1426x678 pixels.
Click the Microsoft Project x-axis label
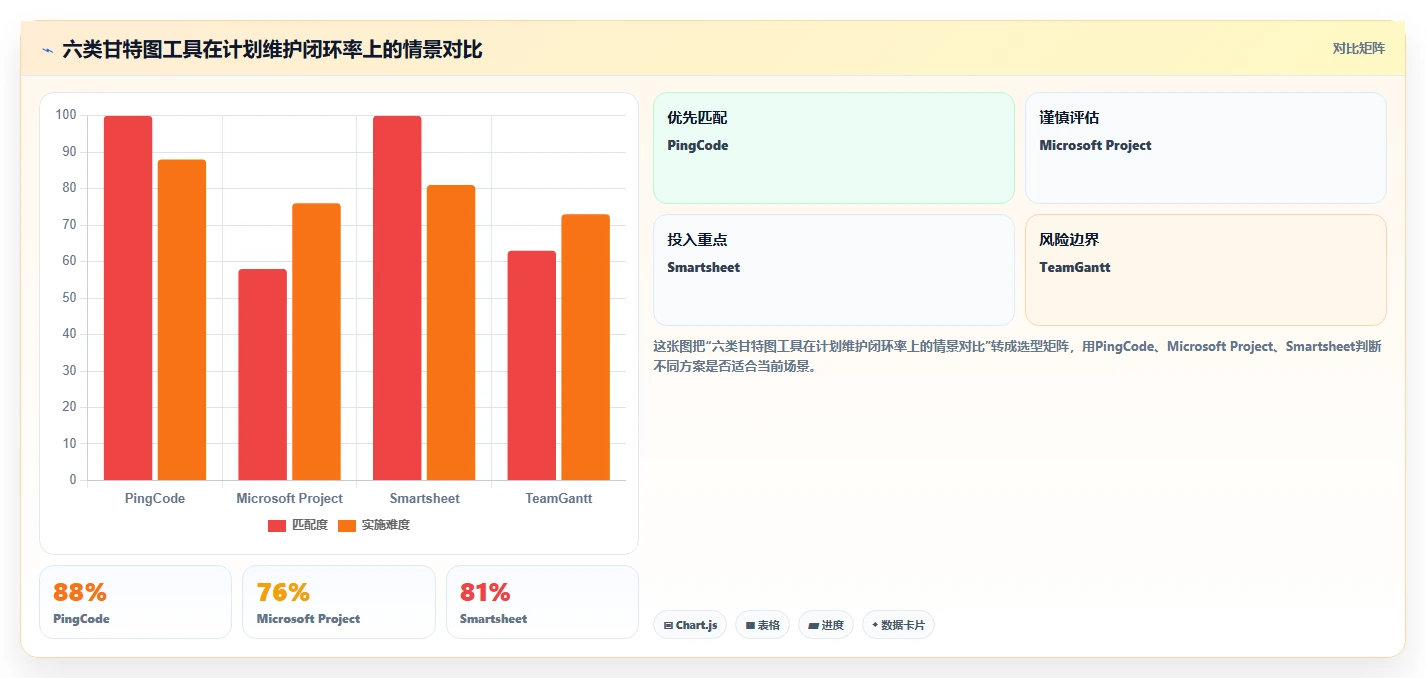click(289, 498)
